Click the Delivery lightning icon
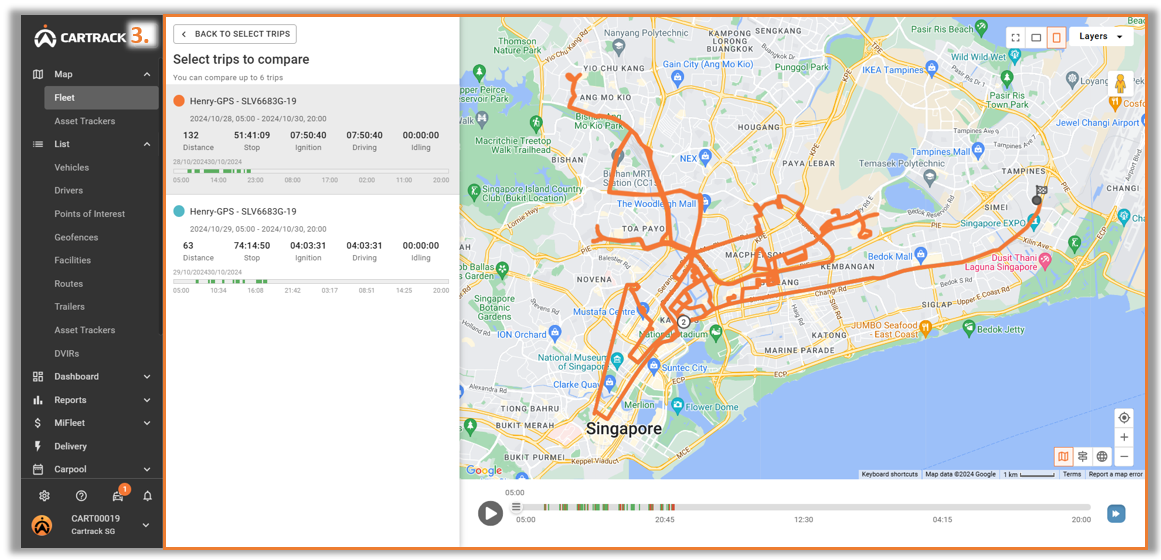This screenshot has width=1161, height=560. coord(38,446)
